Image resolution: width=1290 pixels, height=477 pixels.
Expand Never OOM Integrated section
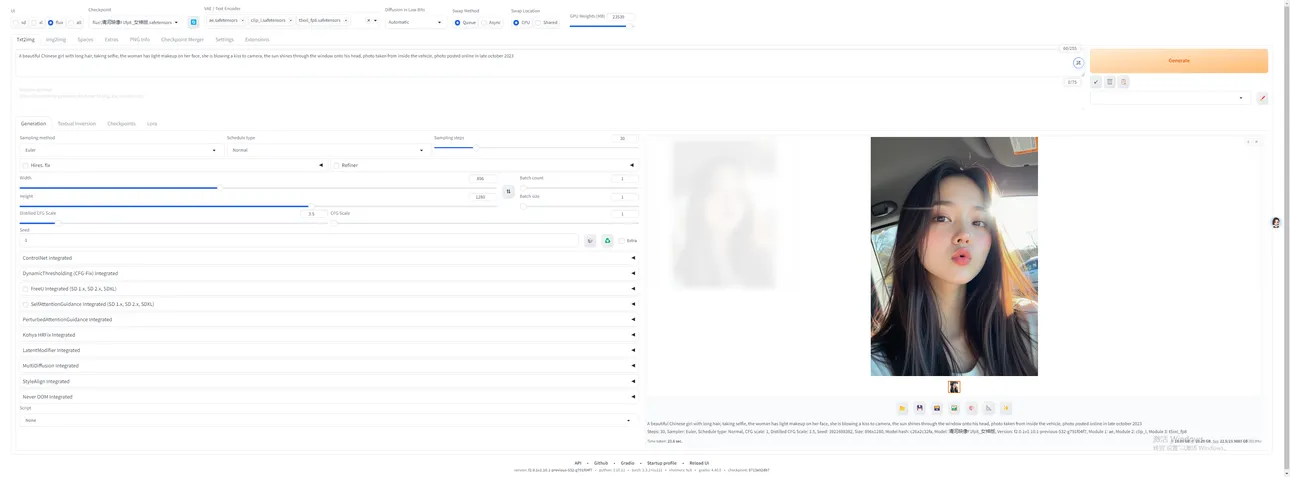(327, 397)
